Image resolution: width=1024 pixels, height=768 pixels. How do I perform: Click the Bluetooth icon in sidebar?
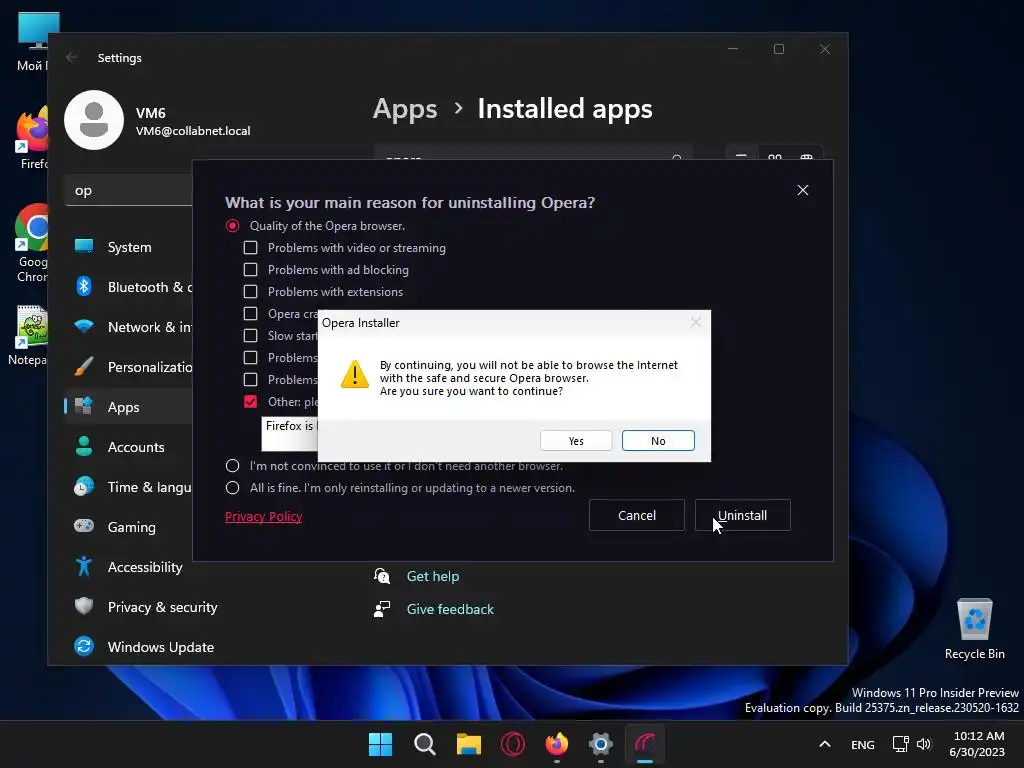click(84, 287)
